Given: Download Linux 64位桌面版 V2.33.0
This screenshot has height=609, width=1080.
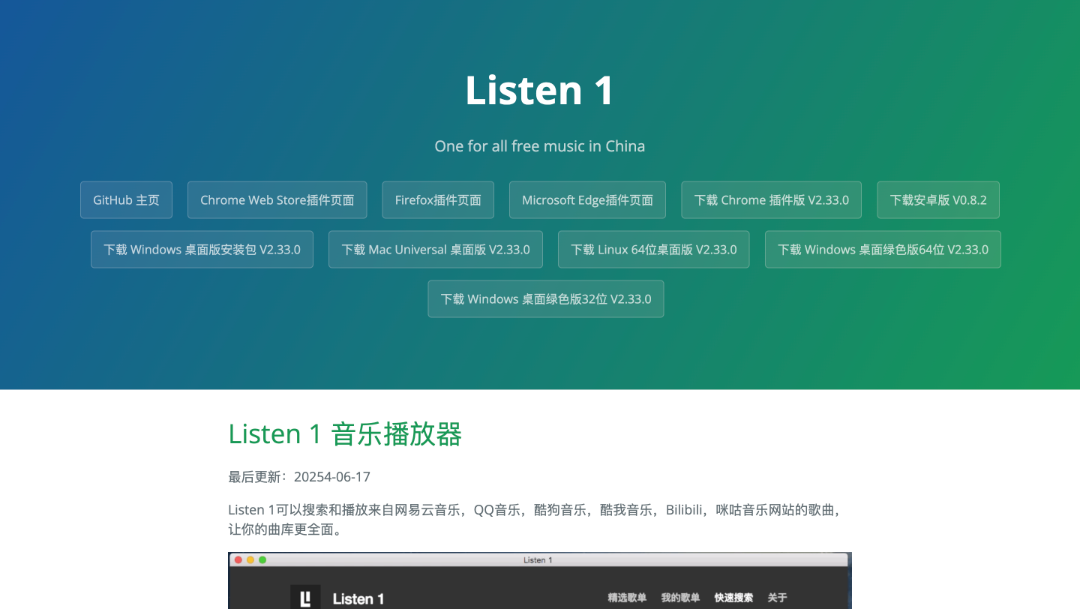Looking at the screenshot, I should pyautogui.click(x=654, y=249).
